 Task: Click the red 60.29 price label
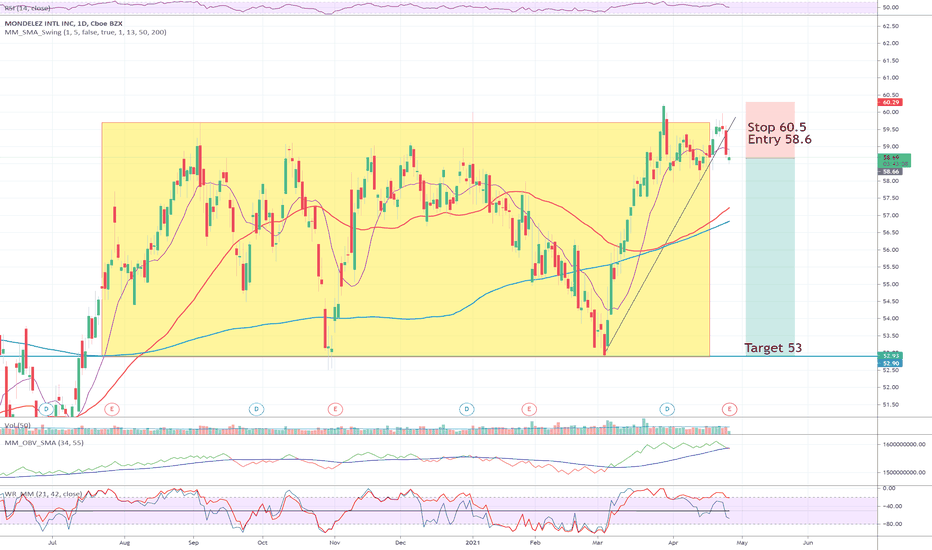[x=890, y=103]
